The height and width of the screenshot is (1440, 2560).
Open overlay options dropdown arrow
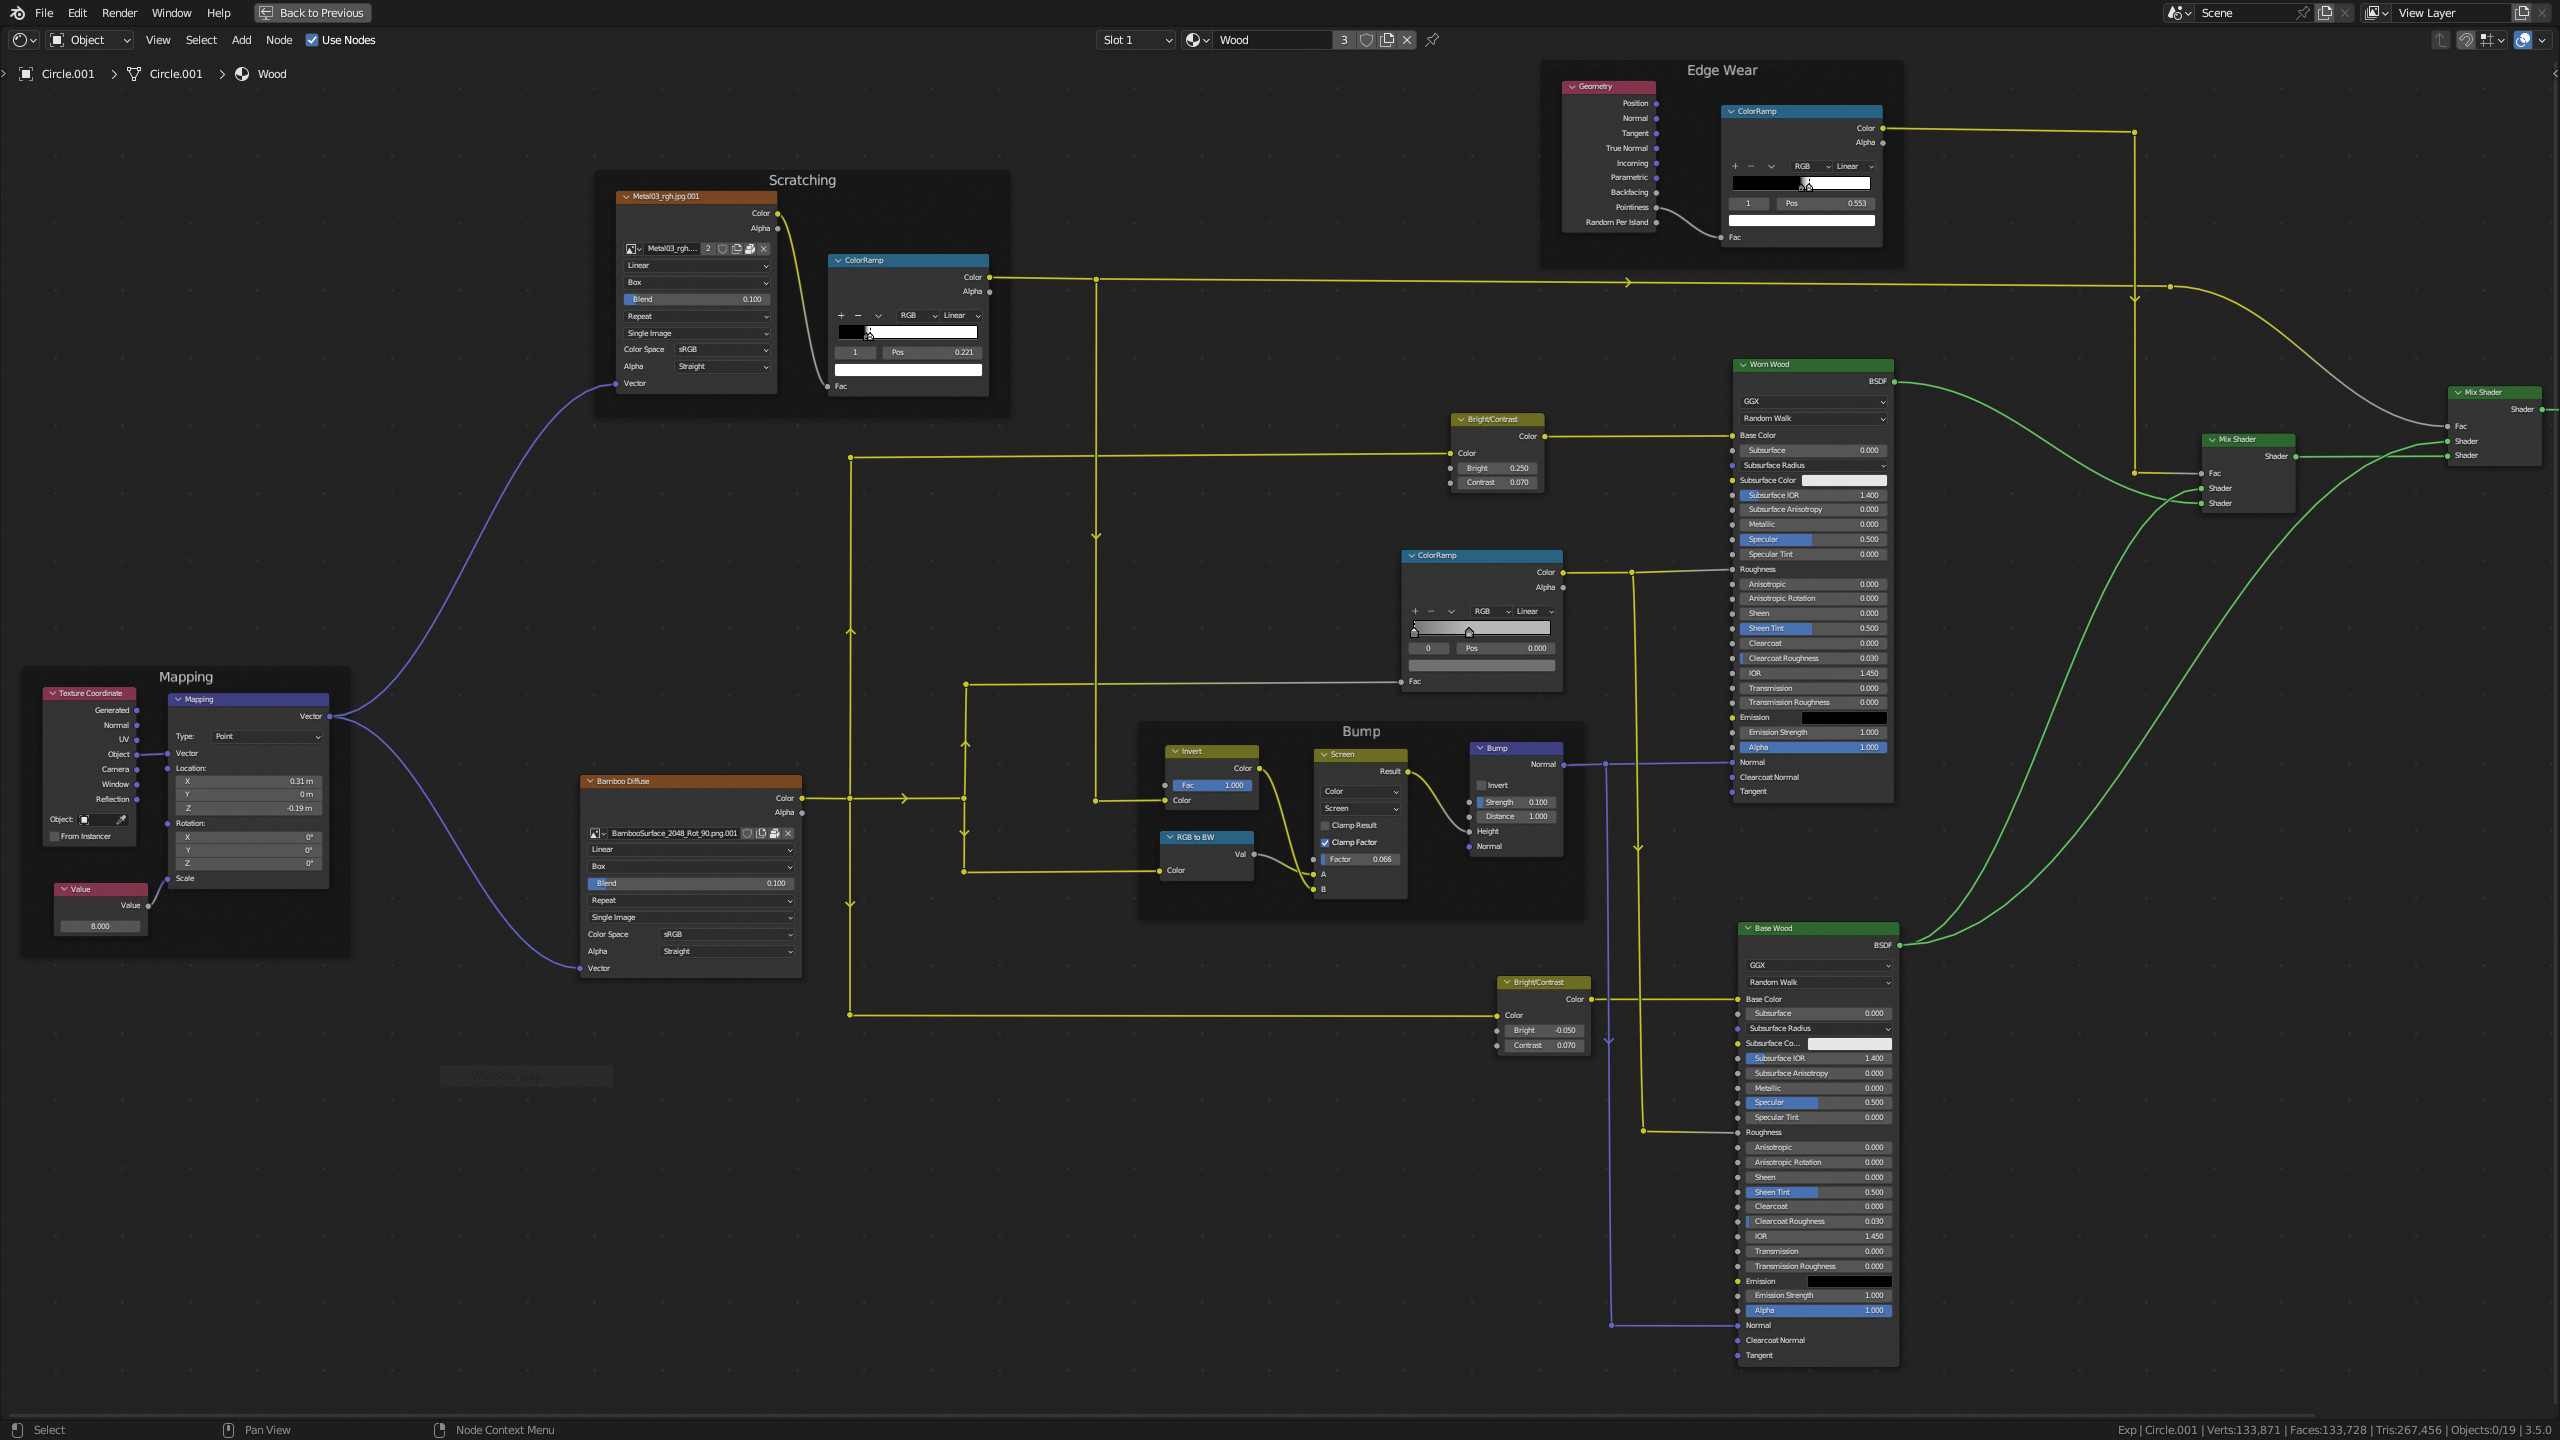[x=2542, y=40]
